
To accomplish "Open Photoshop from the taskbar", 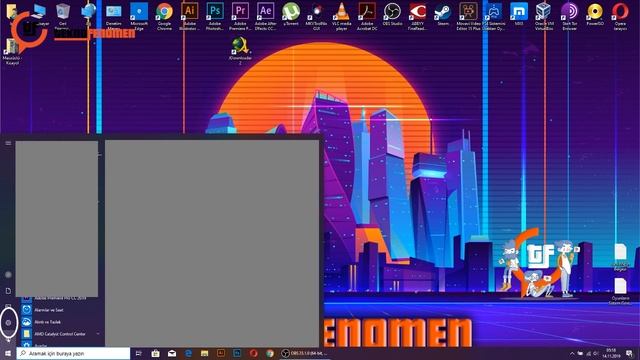I will click(x=237, y=353).
